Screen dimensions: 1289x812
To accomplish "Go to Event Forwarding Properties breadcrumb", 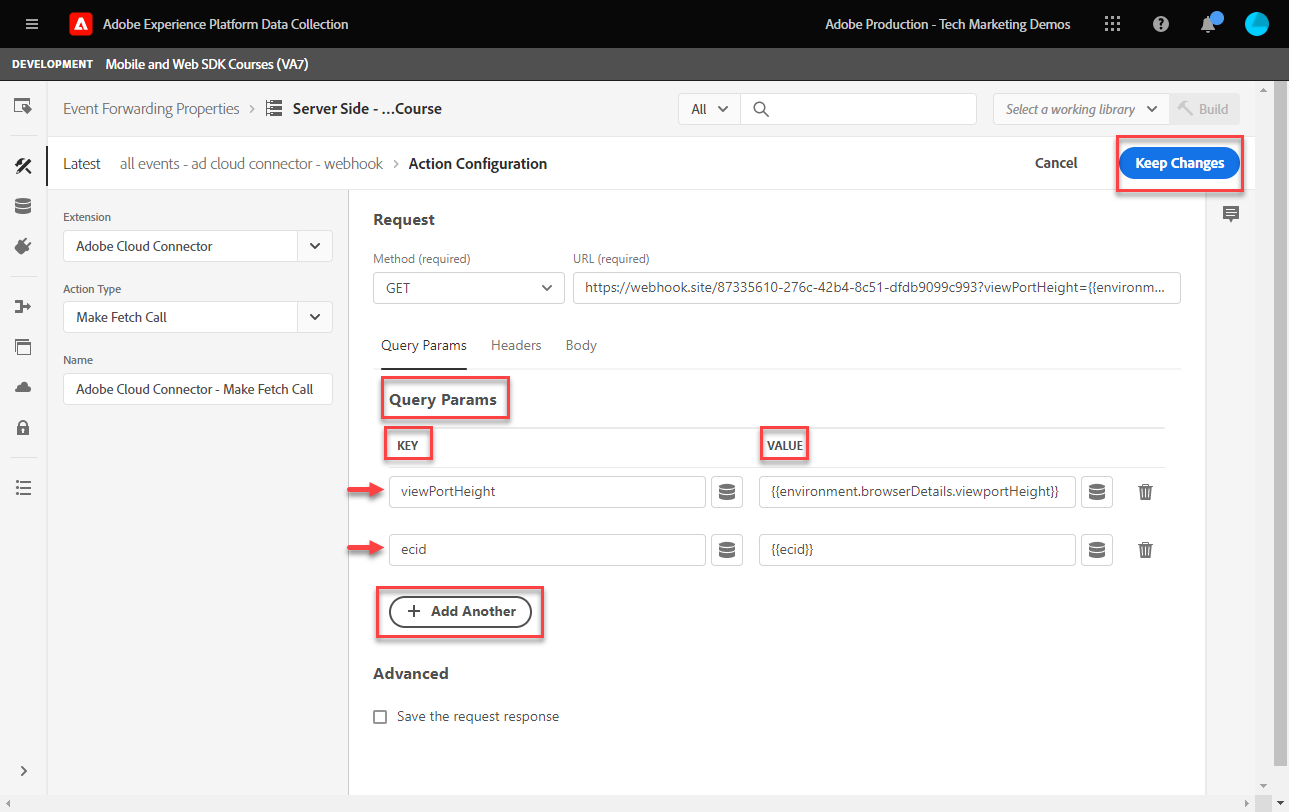I will 151,109.
